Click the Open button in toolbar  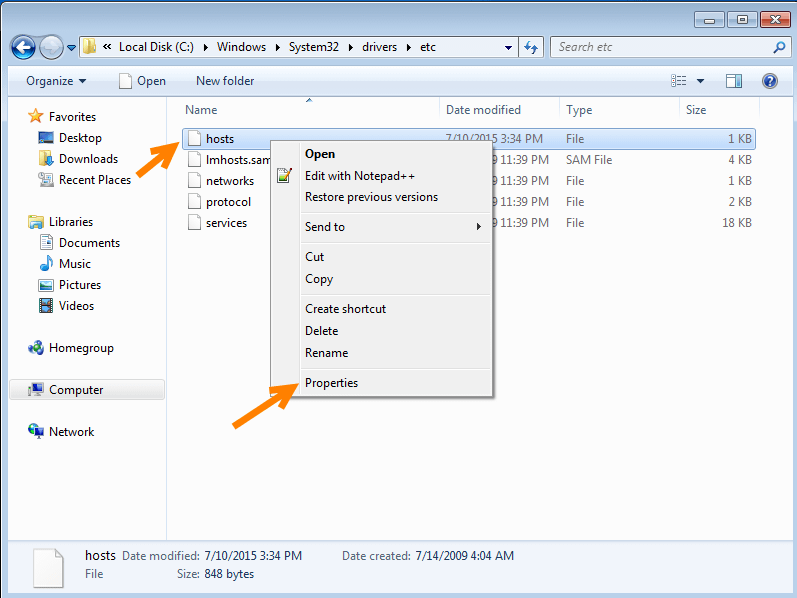(x=142, y=81)
